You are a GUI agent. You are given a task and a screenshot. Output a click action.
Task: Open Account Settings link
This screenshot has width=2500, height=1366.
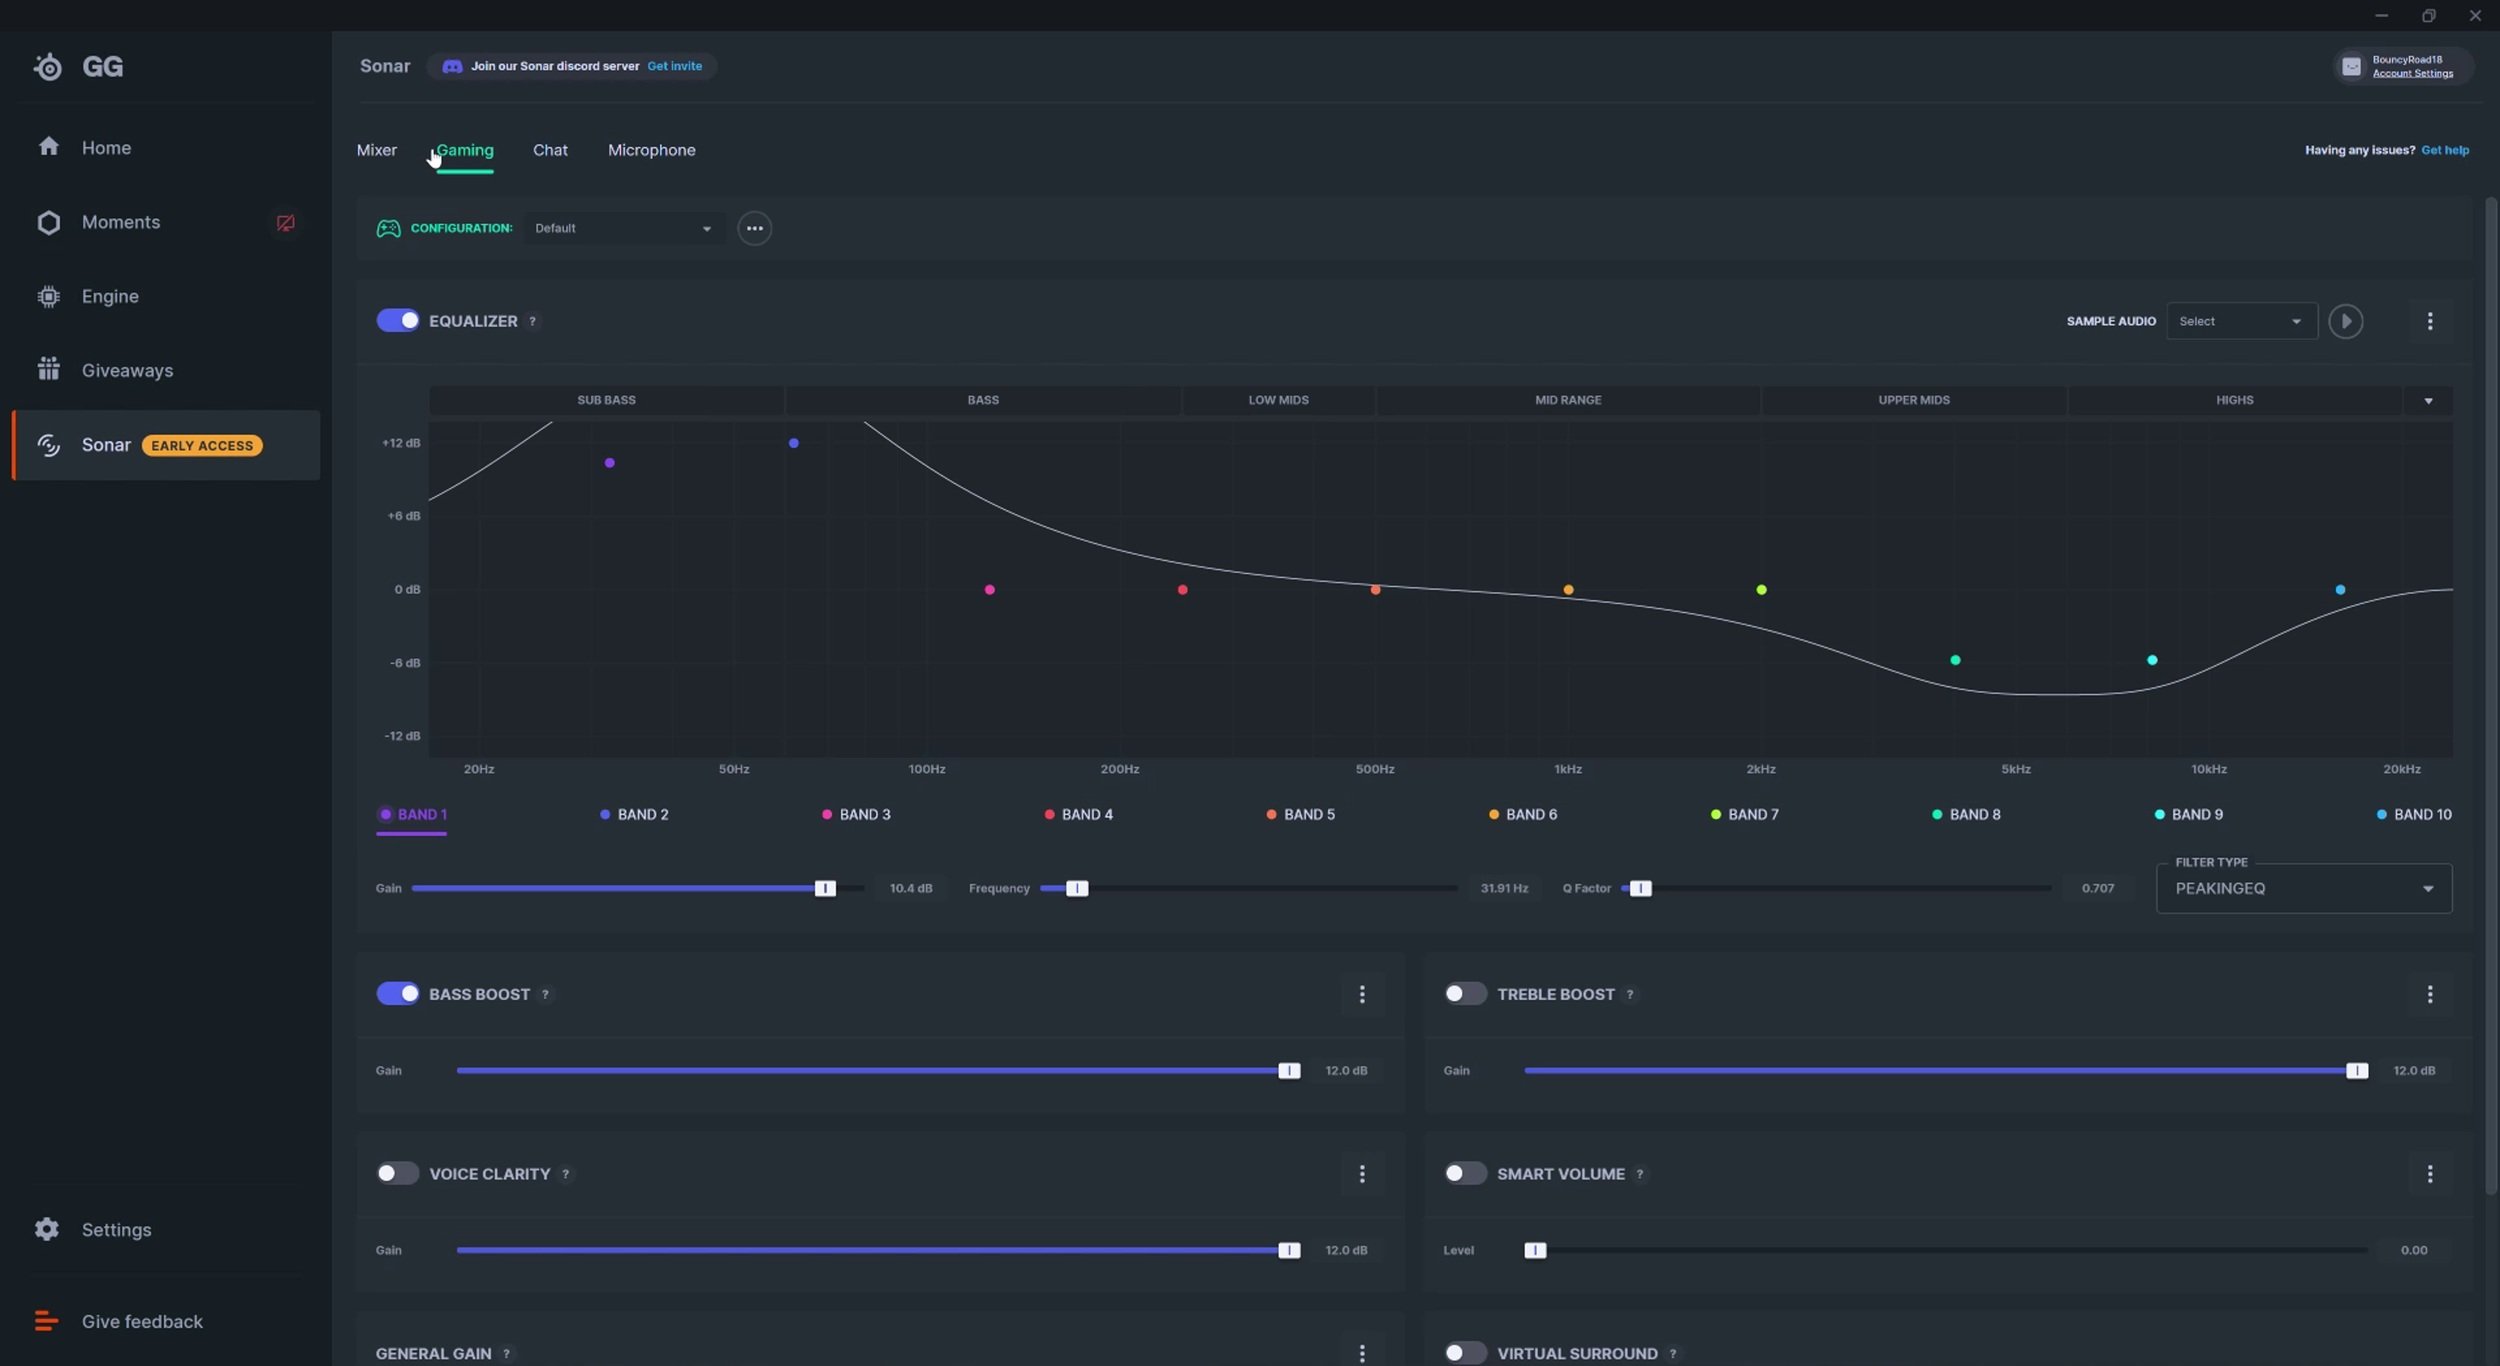tap(2412, 73)
